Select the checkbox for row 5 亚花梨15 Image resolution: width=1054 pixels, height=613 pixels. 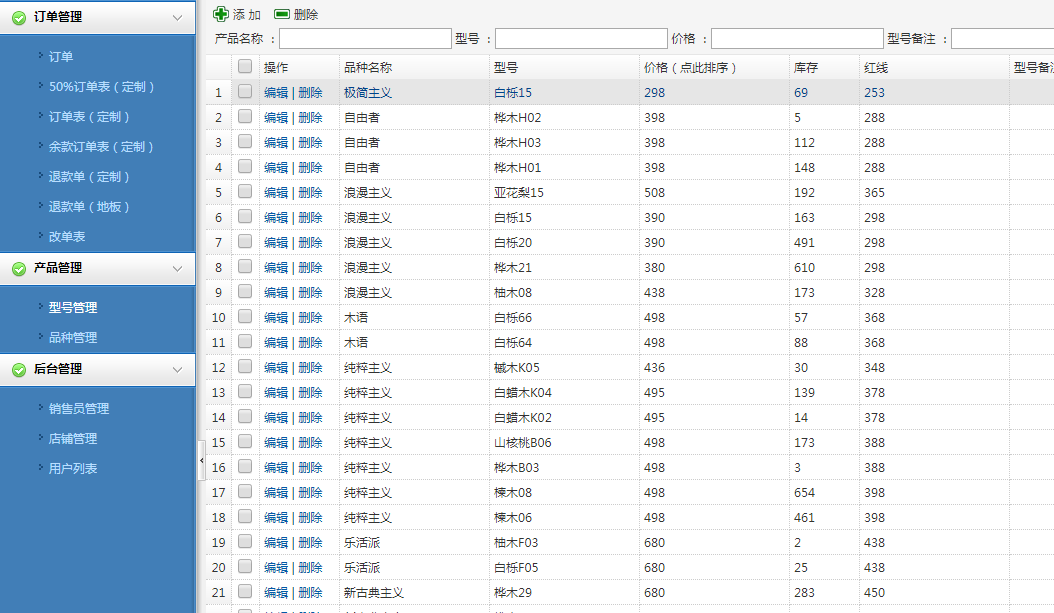coord(245,192)
